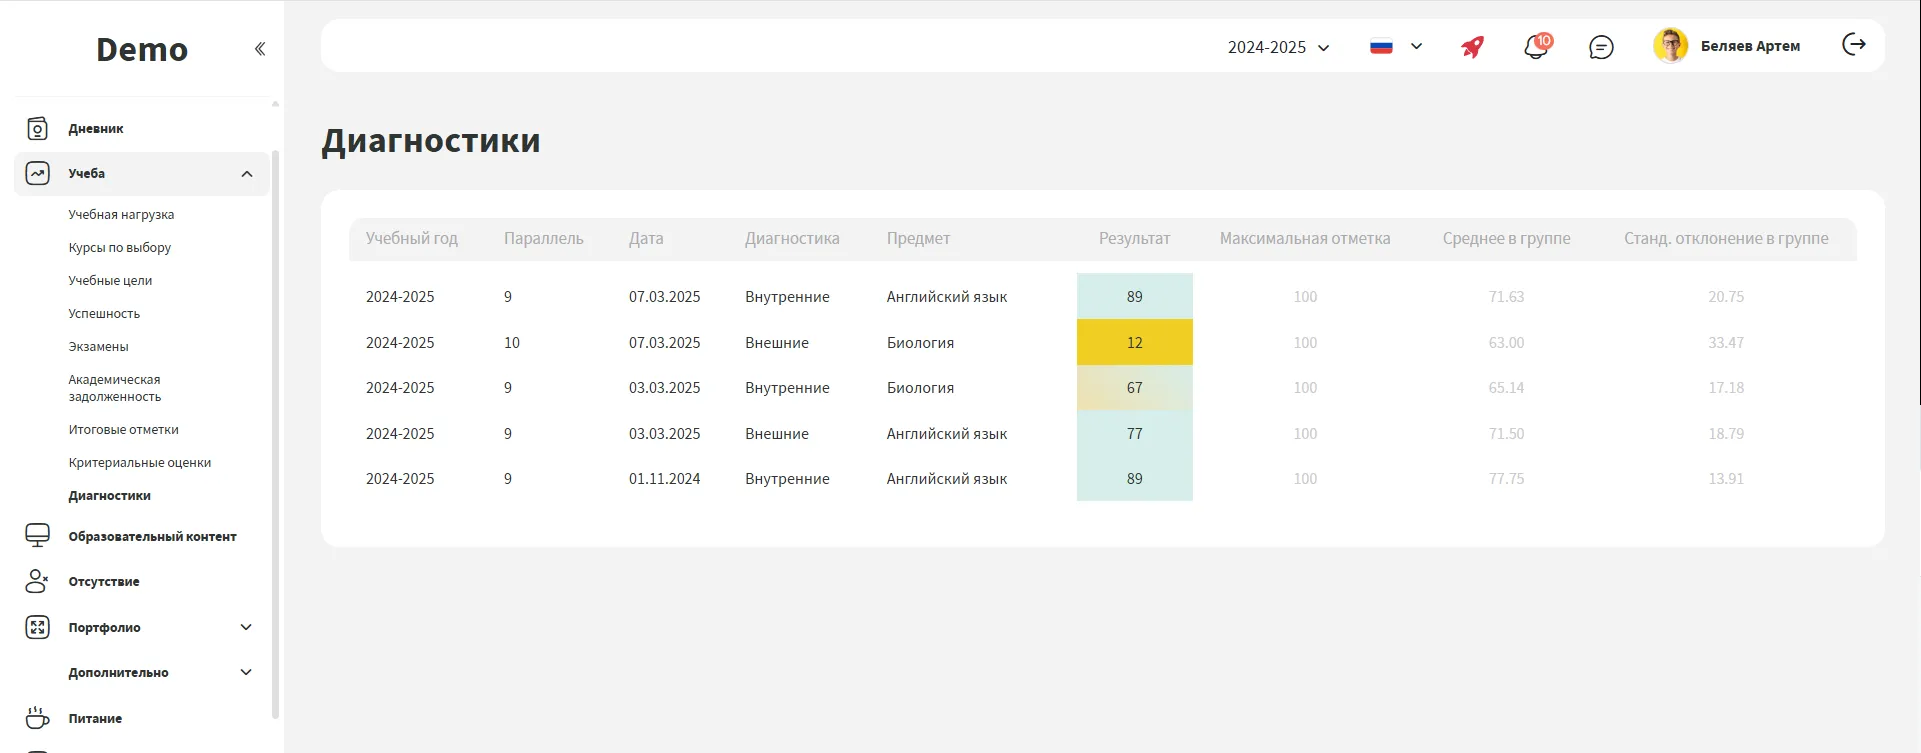Click the Результат column header
The width and height of the screenshot is (1921, 753).
1134,238
